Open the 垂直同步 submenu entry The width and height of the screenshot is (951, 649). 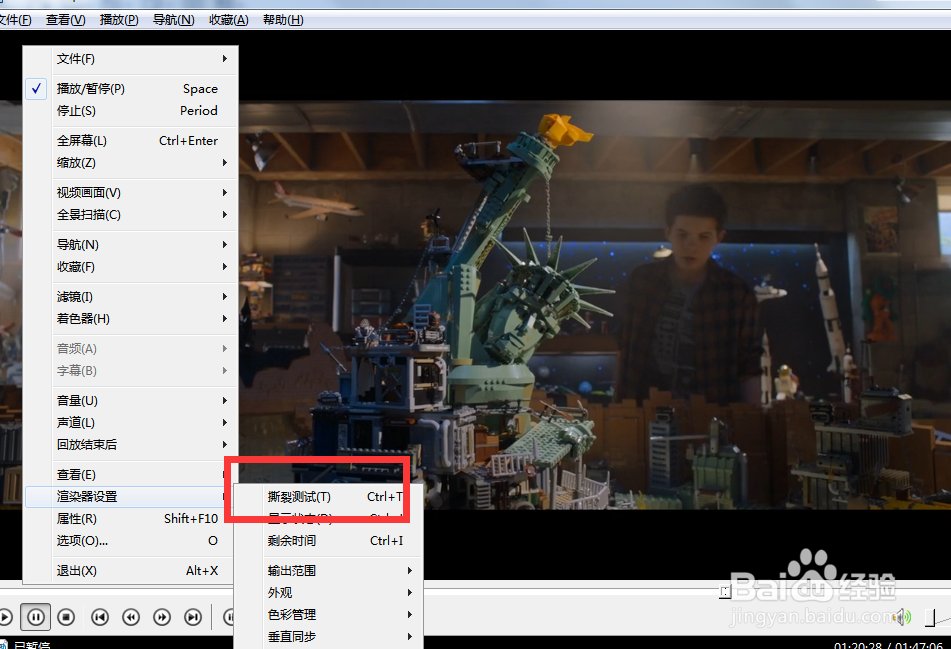pyautogui.click(x=328, y=637)
